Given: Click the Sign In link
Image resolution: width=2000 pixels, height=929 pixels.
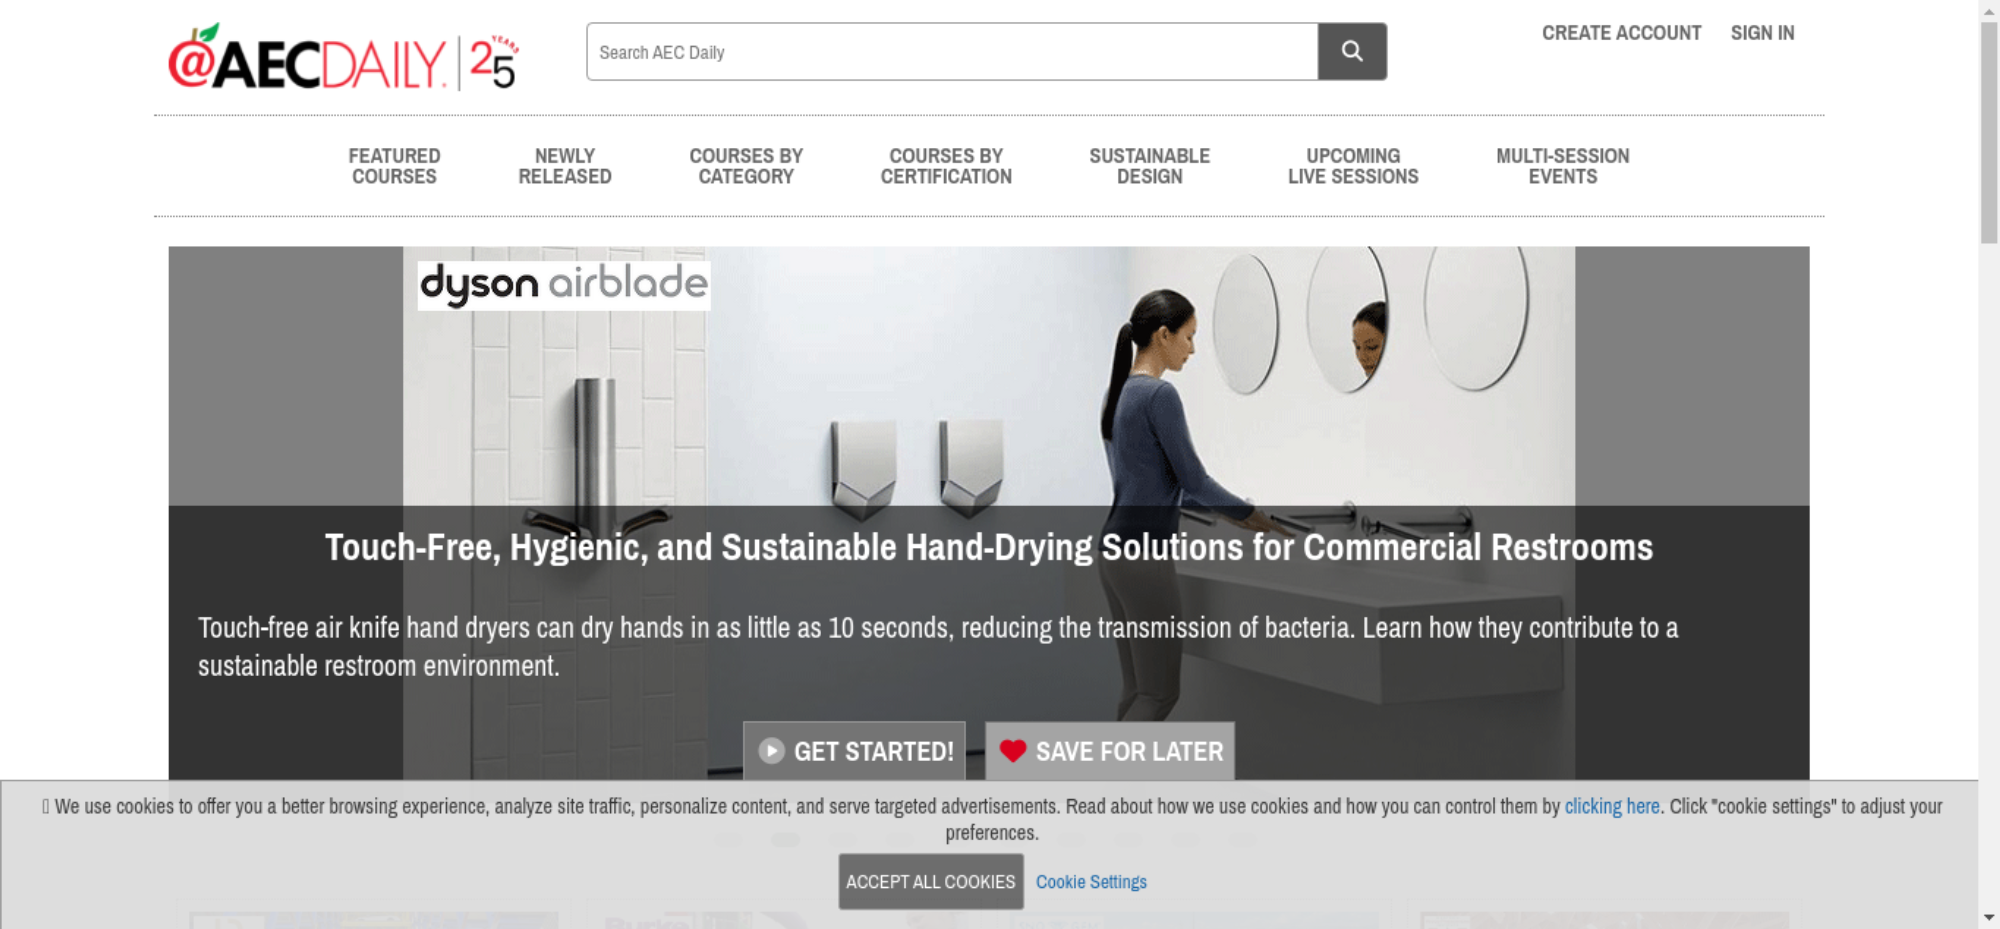Looking at the screenshot, I should coord(1762,33).
